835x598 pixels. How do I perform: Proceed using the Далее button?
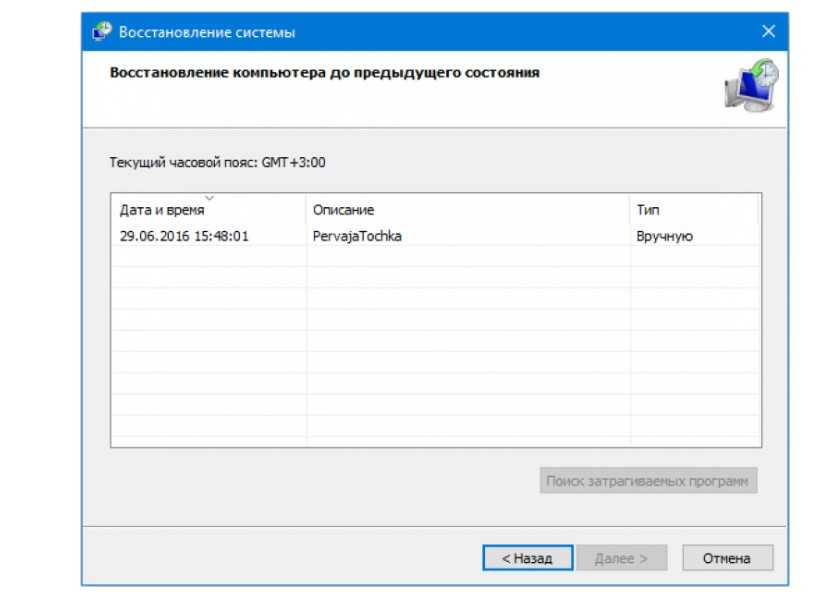621,558
